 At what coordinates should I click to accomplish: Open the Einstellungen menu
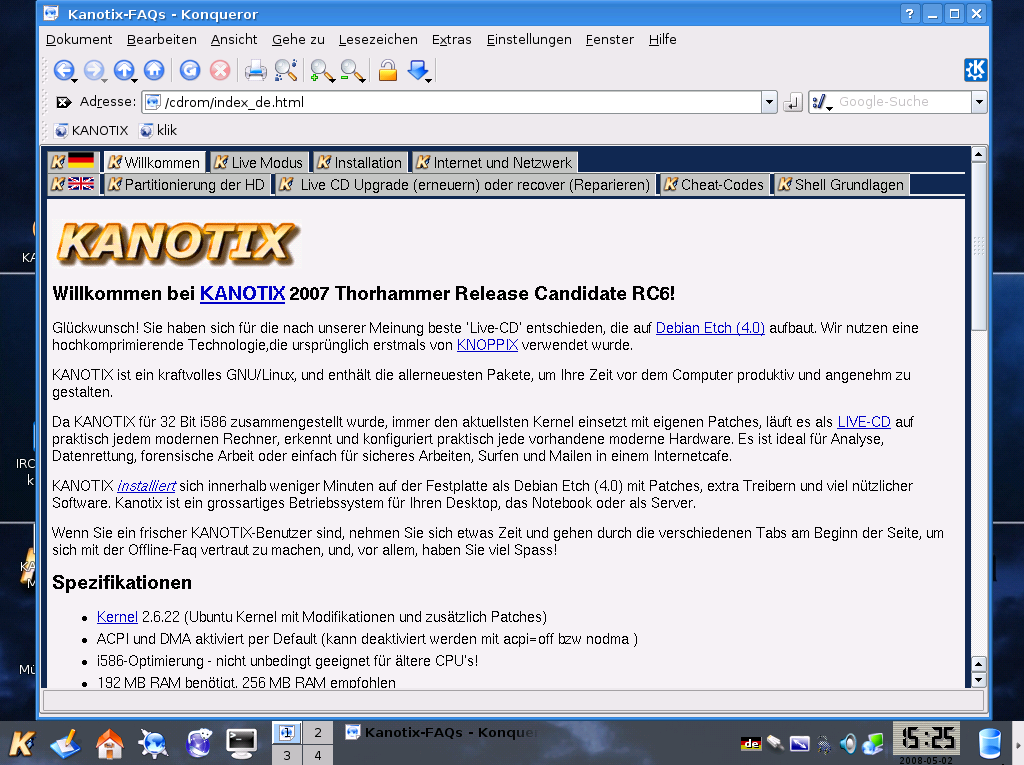[x=529, y=39]
